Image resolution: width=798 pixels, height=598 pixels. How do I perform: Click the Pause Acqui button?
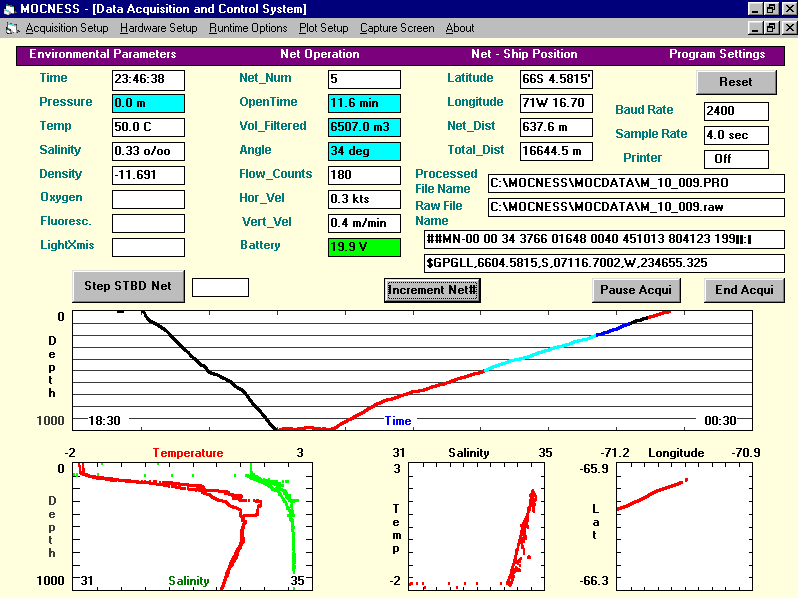pyautogui.click(x=636, y=290)
